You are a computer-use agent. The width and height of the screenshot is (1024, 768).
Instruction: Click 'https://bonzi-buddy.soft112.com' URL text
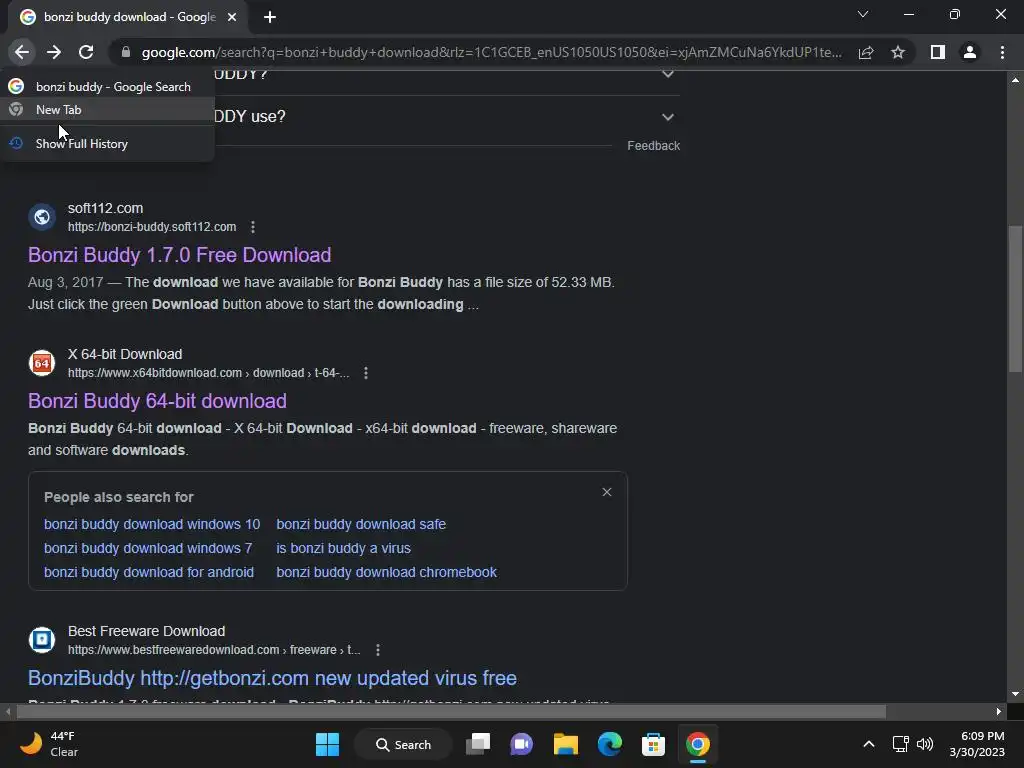click(x=152, y=227)
